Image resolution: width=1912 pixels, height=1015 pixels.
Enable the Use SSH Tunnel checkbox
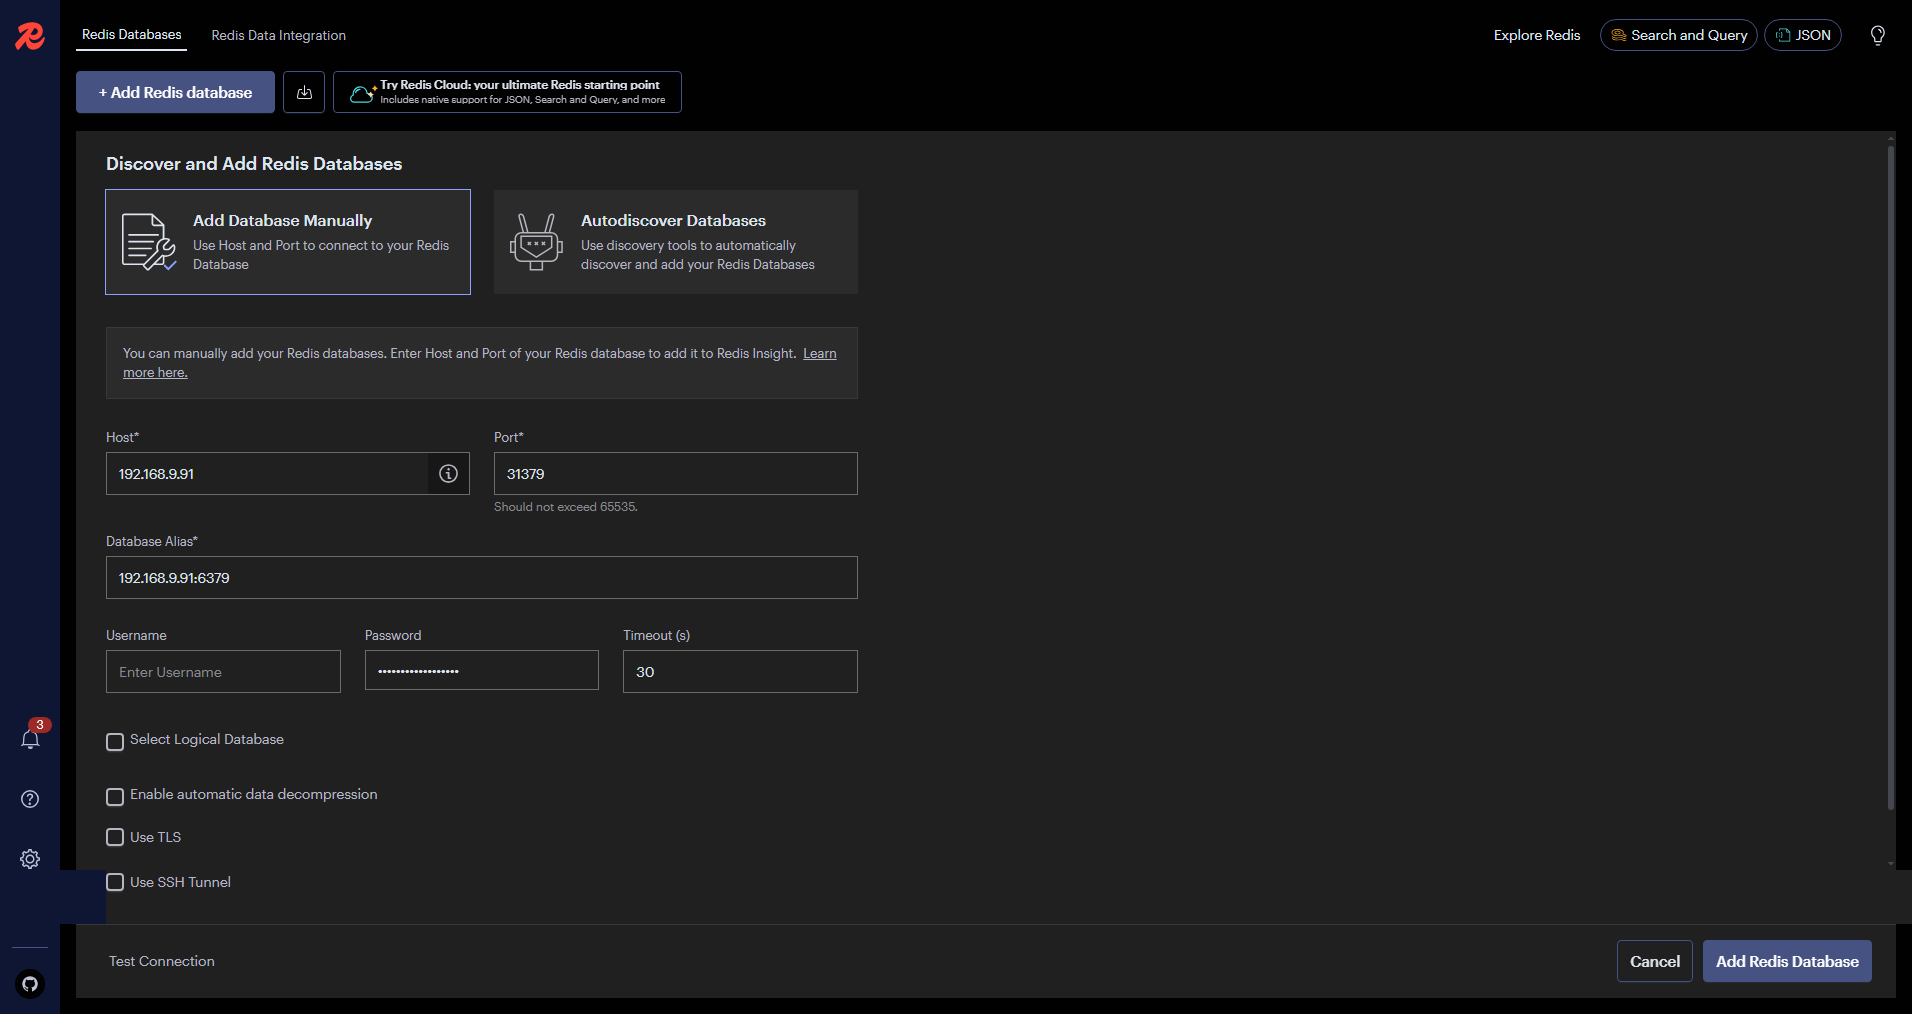click(x=115, y=882)
